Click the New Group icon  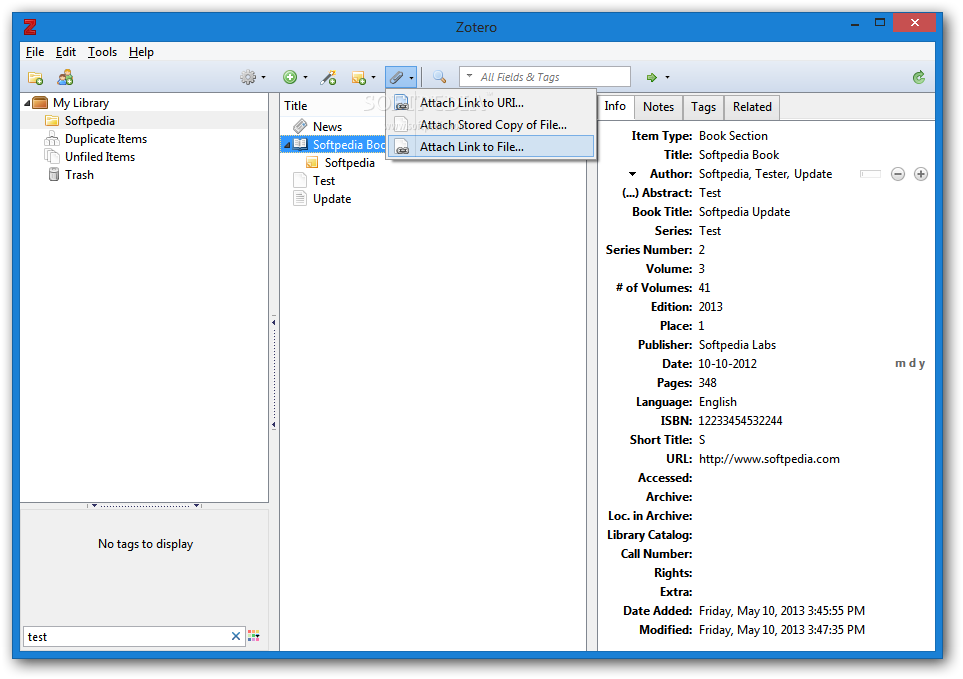[65, 77]
